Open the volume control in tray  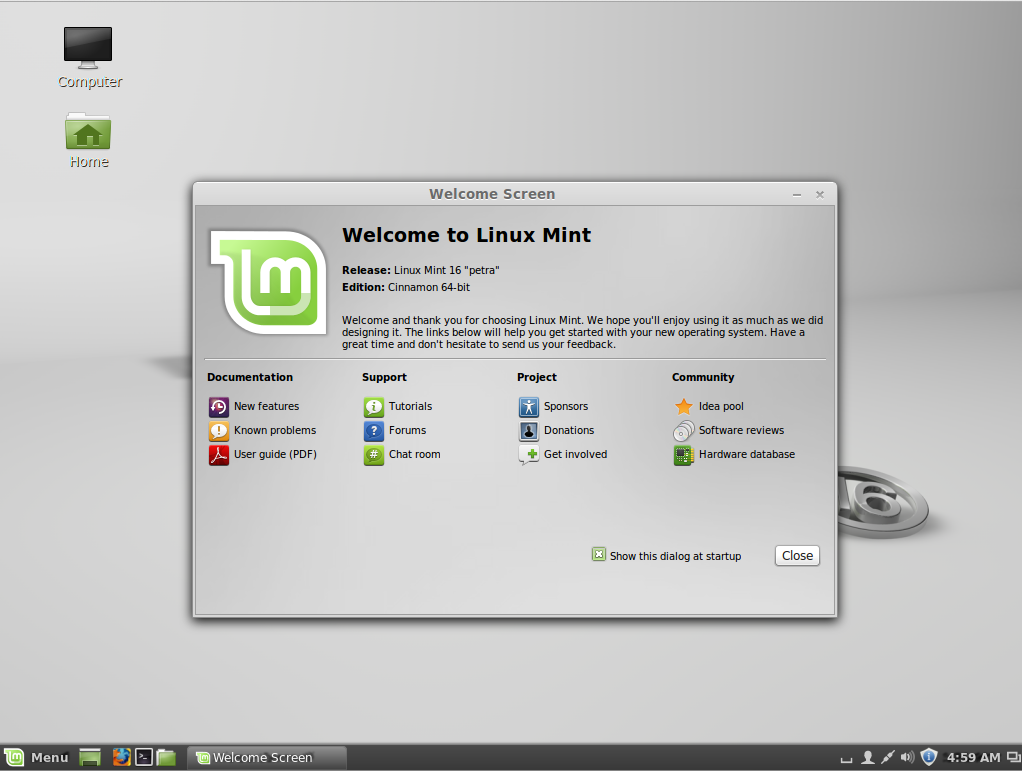point(907,757)
